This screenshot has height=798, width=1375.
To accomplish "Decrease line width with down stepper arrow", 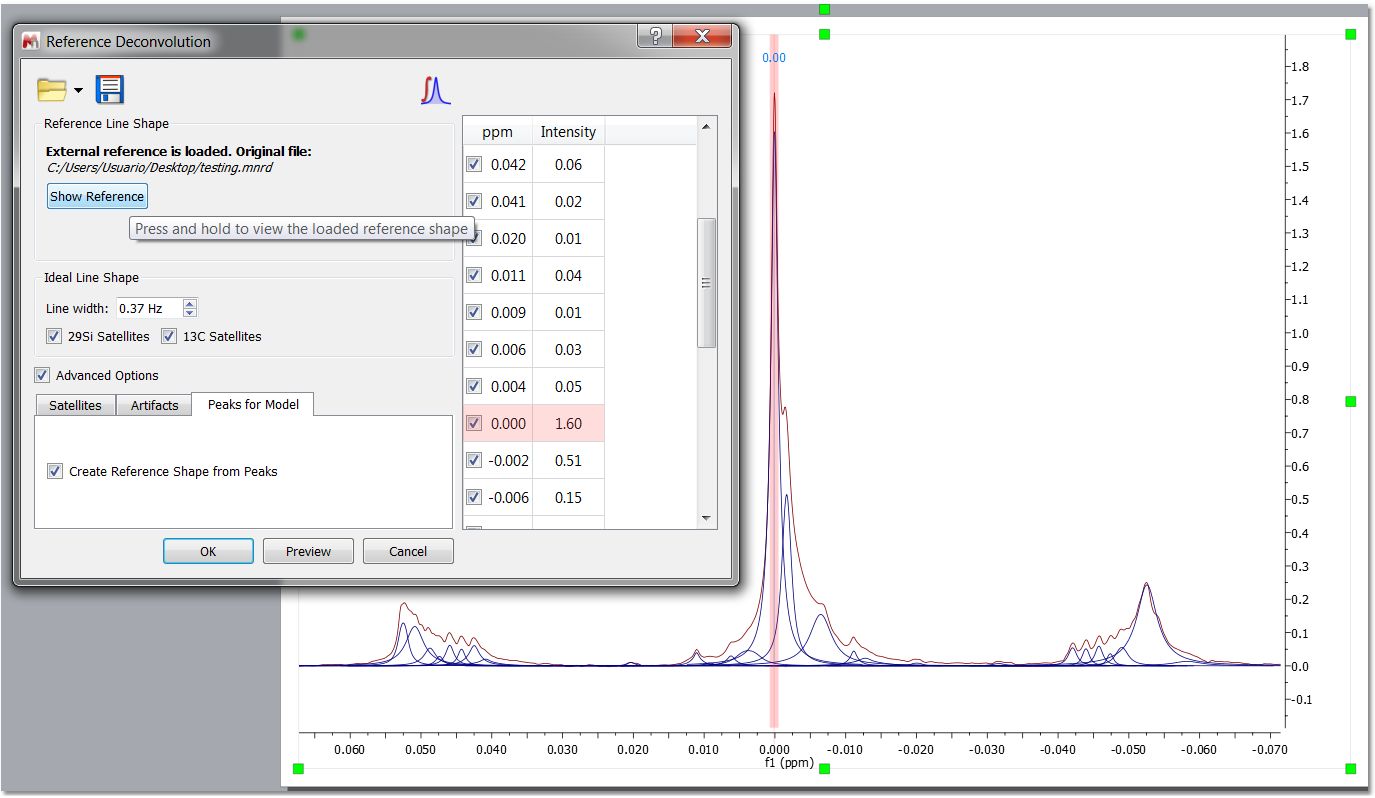I will [190, 314].
